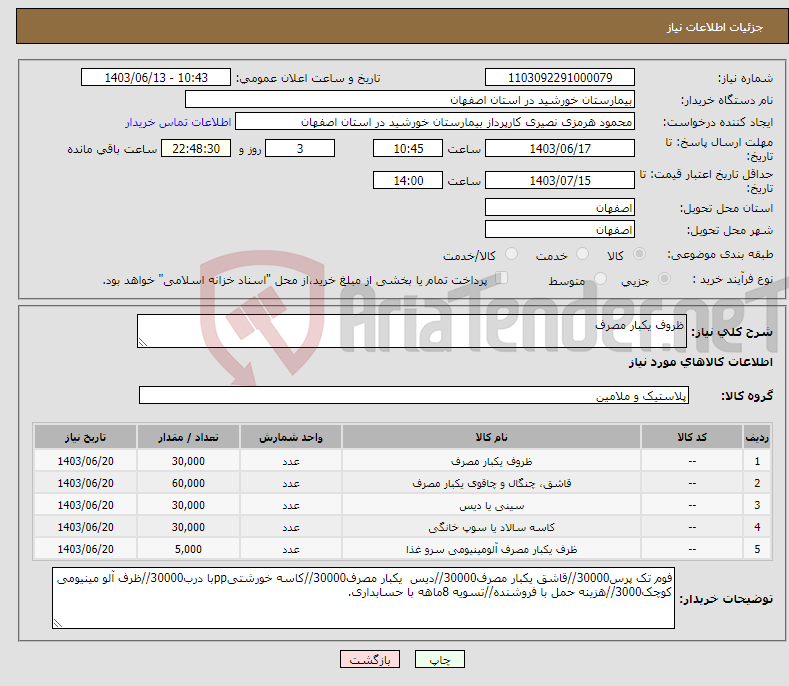The image size is (789, 686).
Task: Click the کد کالا column header
Action: [x=692, y=437]
